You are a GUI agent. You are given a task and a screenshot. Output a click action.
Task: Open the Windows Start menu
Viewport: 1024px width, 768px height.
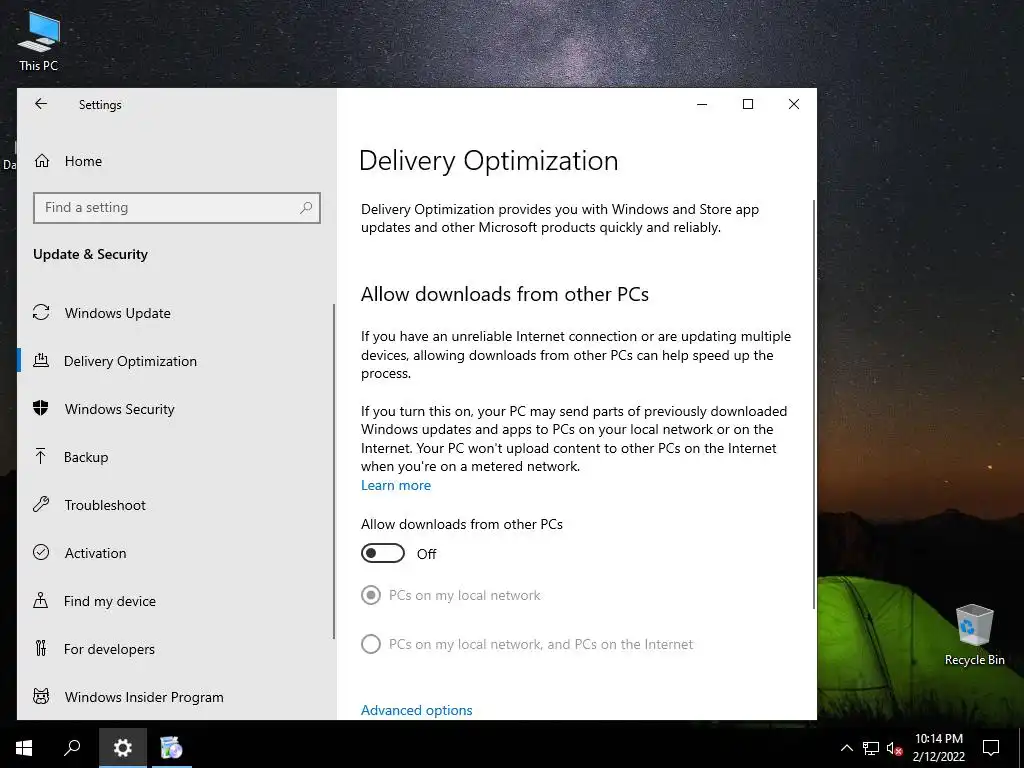pos(24,748)
